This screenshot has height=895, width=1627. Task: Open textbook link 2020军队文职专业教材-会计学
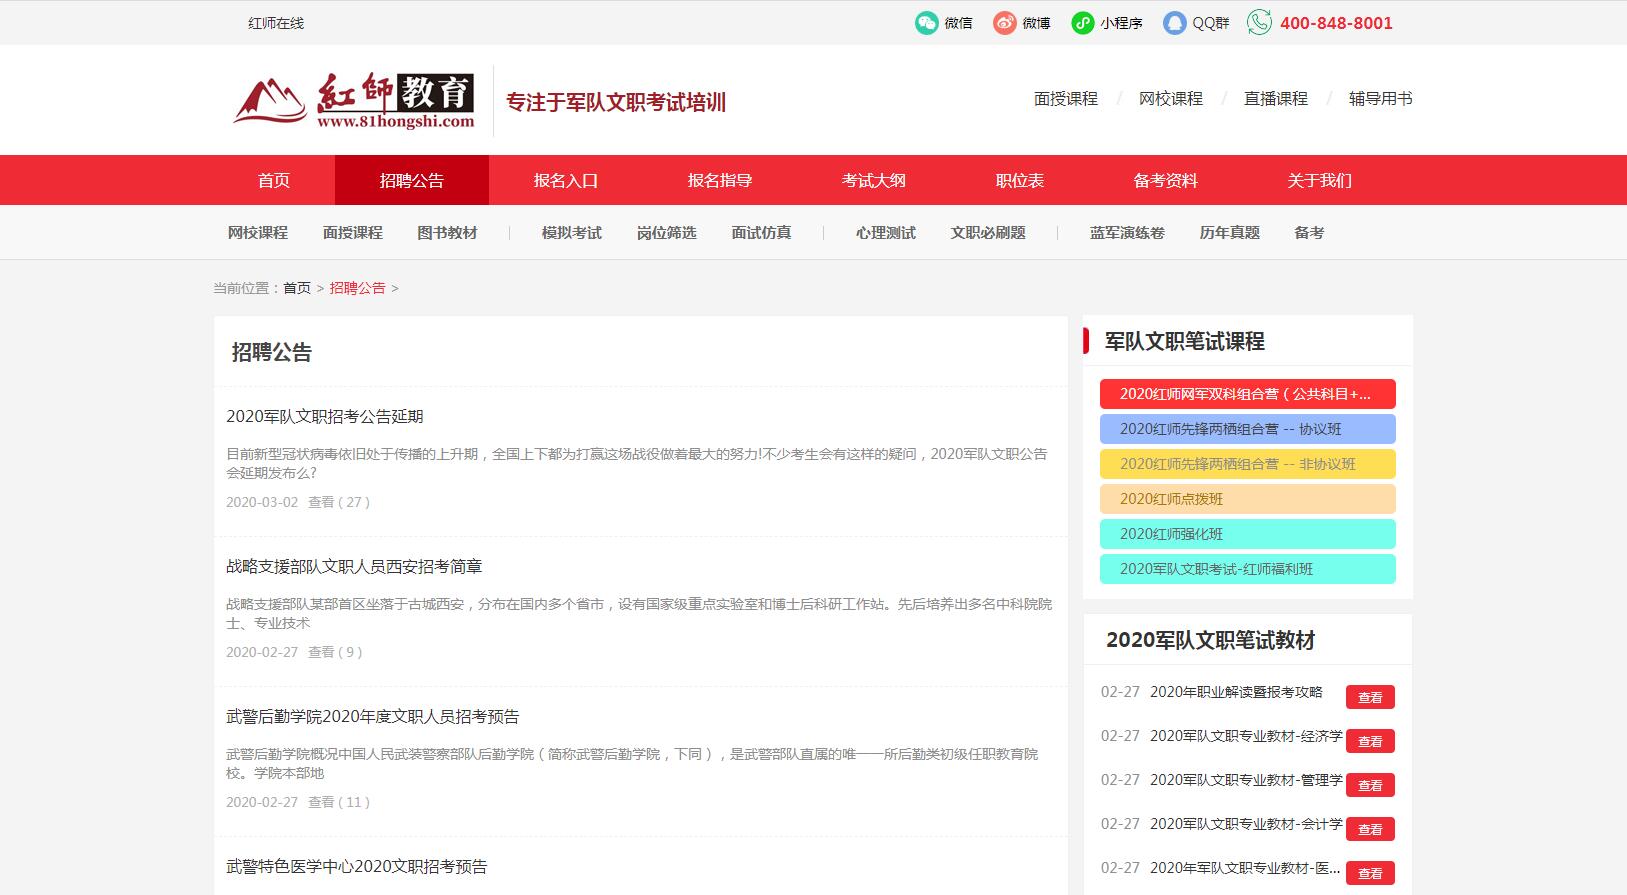[x=1246, y=824]
